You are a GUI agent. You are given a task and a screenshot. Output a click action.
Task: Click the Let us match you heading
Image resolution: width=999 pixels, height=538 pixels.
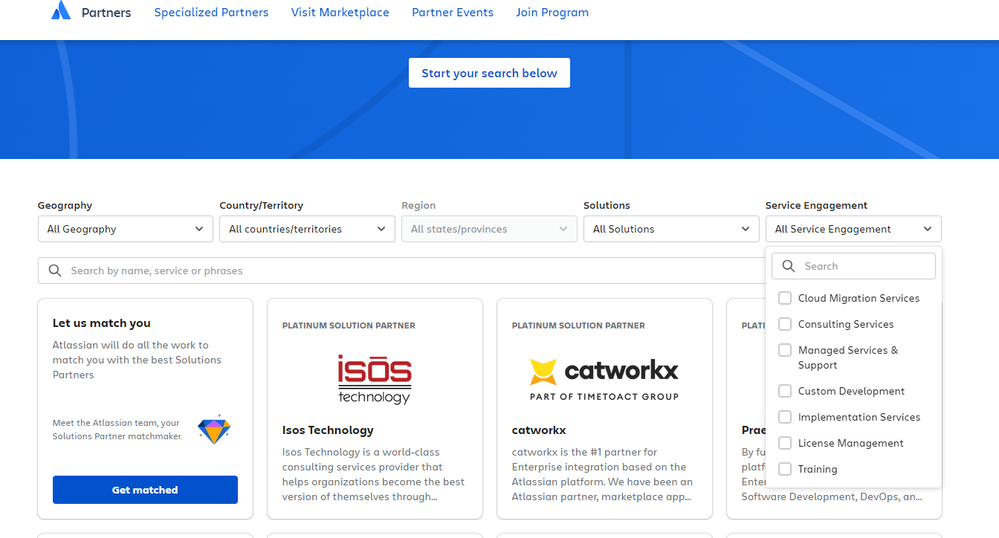[x=101, y=323]
